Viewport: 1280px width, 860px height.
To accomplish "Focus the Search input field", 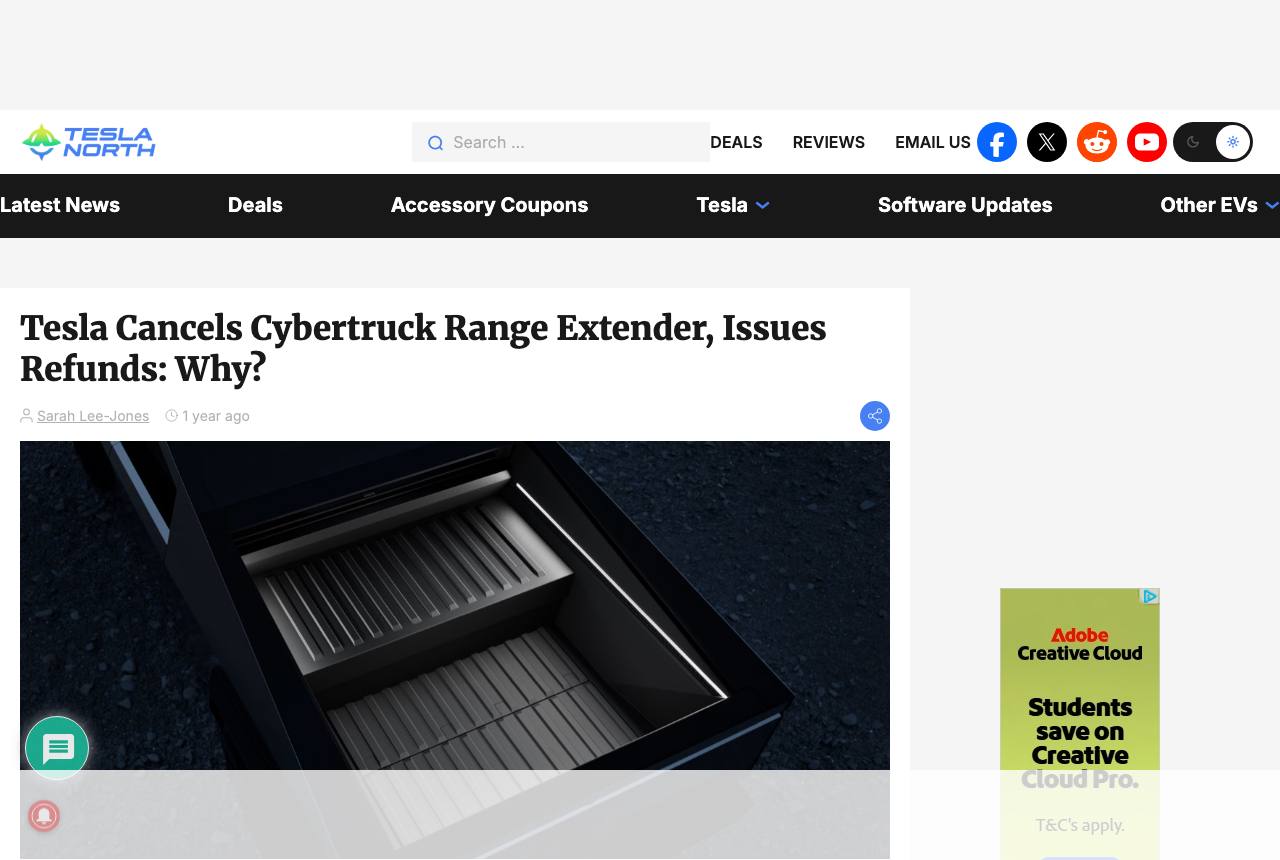I will [561, 142].
